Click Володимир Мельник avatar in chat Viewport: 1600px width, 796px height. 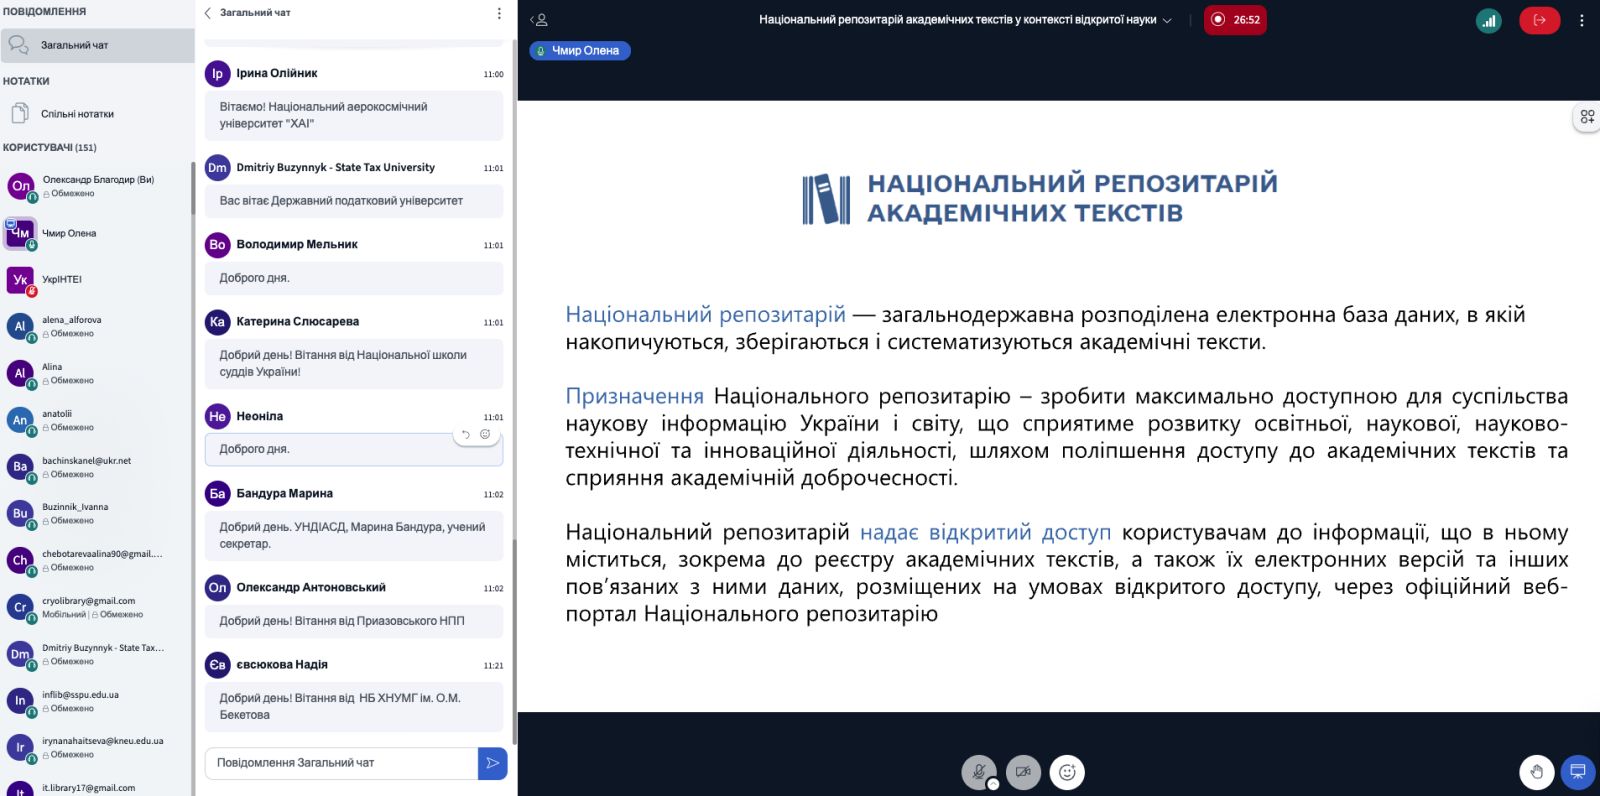[217, 244]
